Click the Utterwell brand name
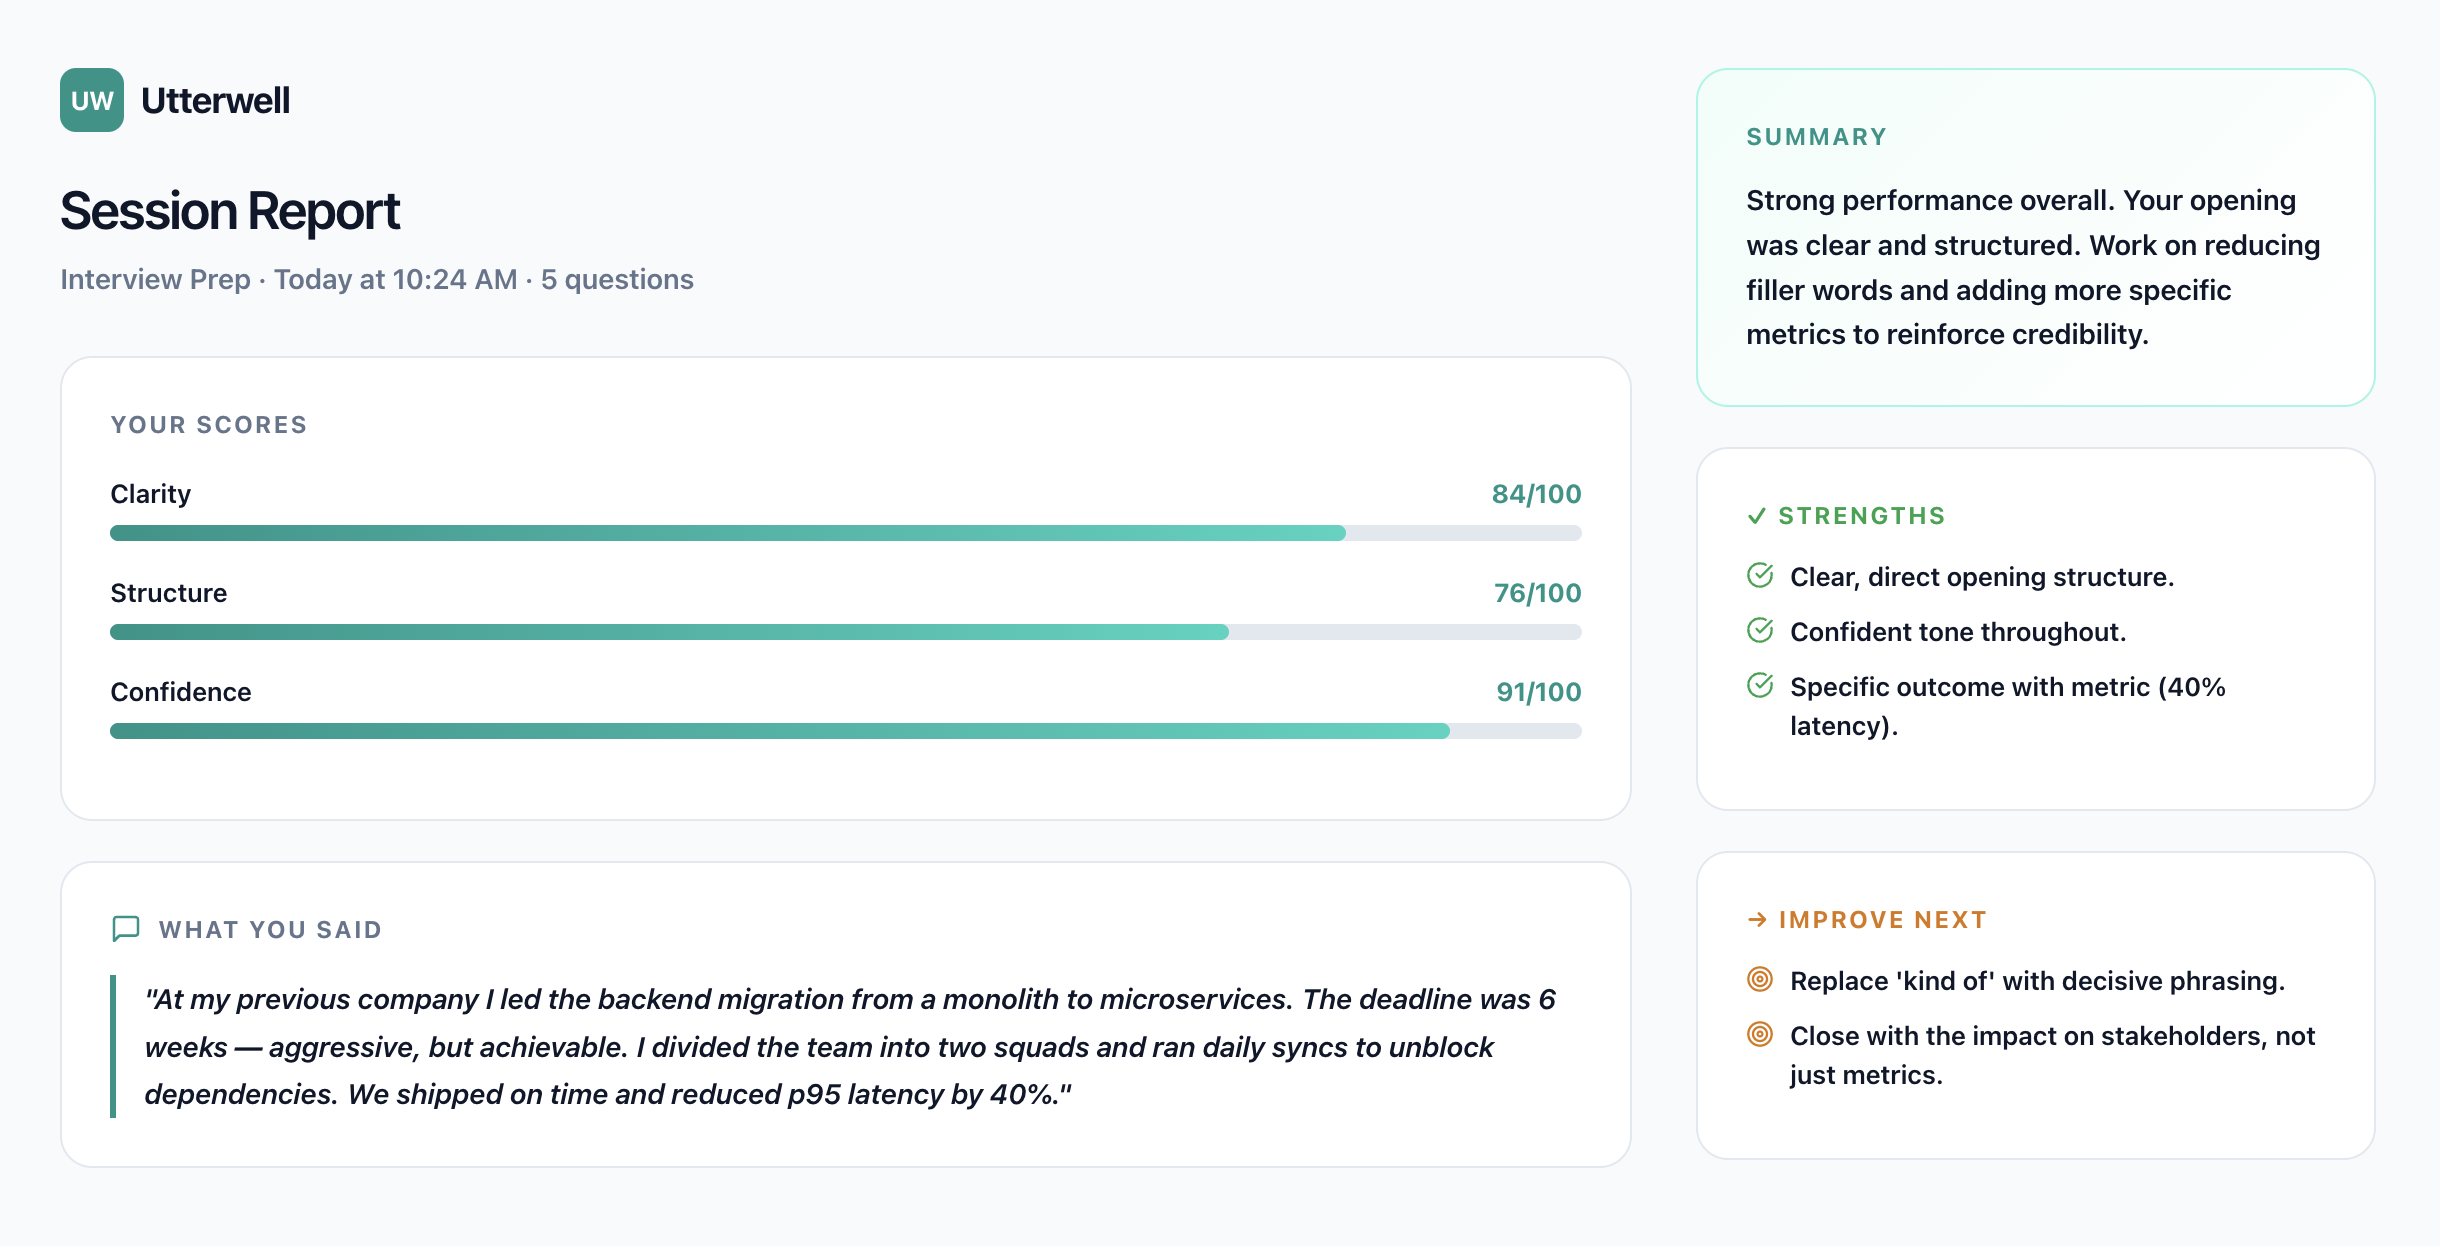2440x1246 pixels. pos(216,100)
